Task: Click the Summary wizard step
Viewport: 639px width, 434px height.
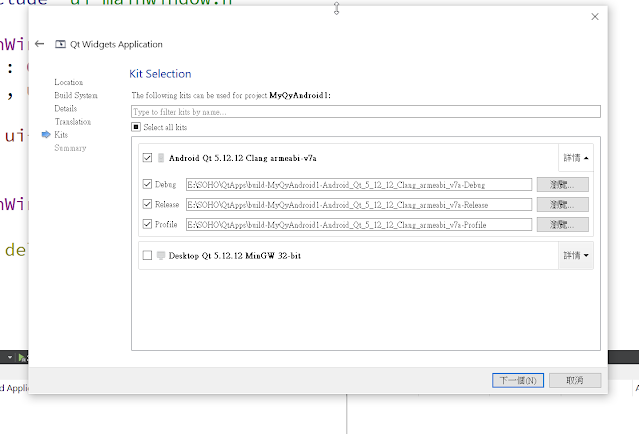Action: 71,148
